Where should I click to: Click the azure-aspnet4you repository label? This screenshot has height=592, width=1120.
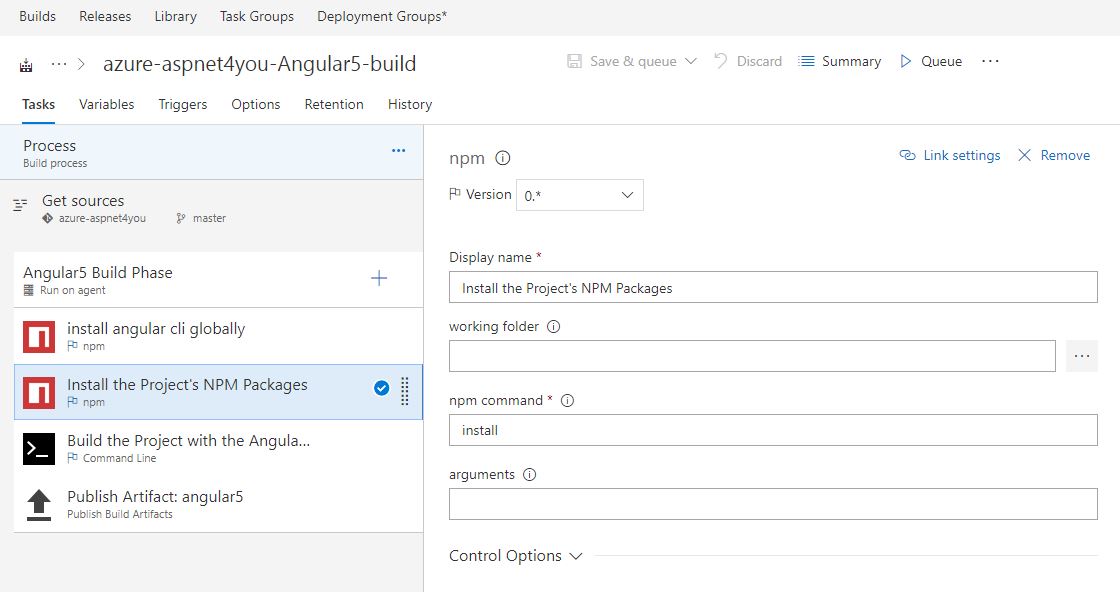pos(102,219)
